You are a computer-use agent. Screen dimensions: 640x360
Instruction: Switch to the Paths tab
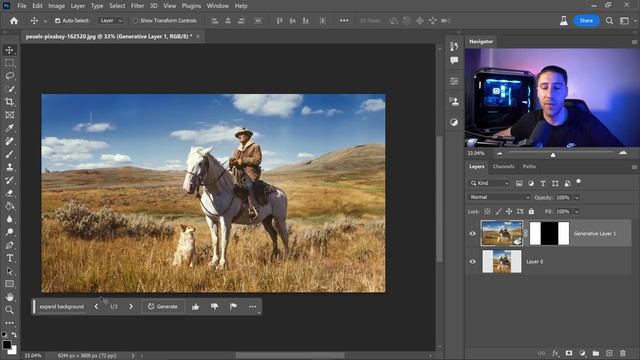529,167
